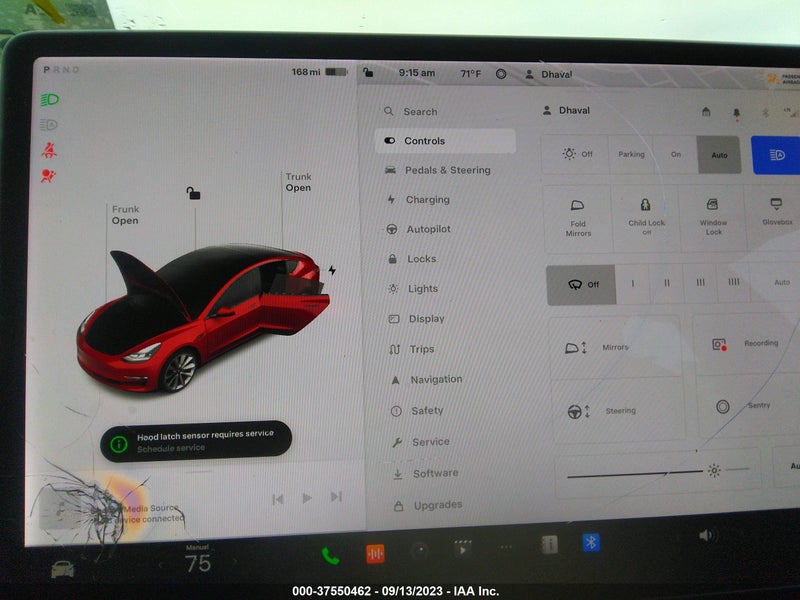Viewport: 800px width, 600px height.
Task: Open Dhaval profile in top status bar
Action: tap(548, 74)
